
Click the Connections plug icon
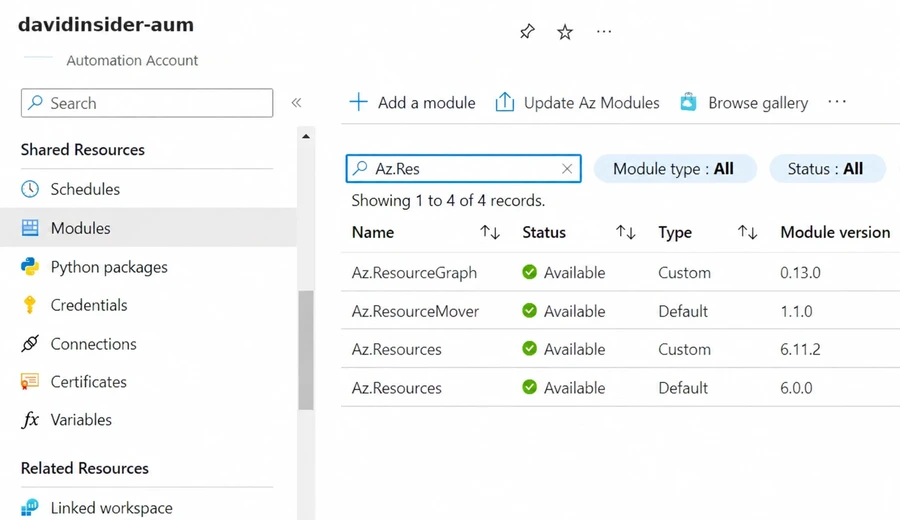pyautogui.click(x=30, y=343)
